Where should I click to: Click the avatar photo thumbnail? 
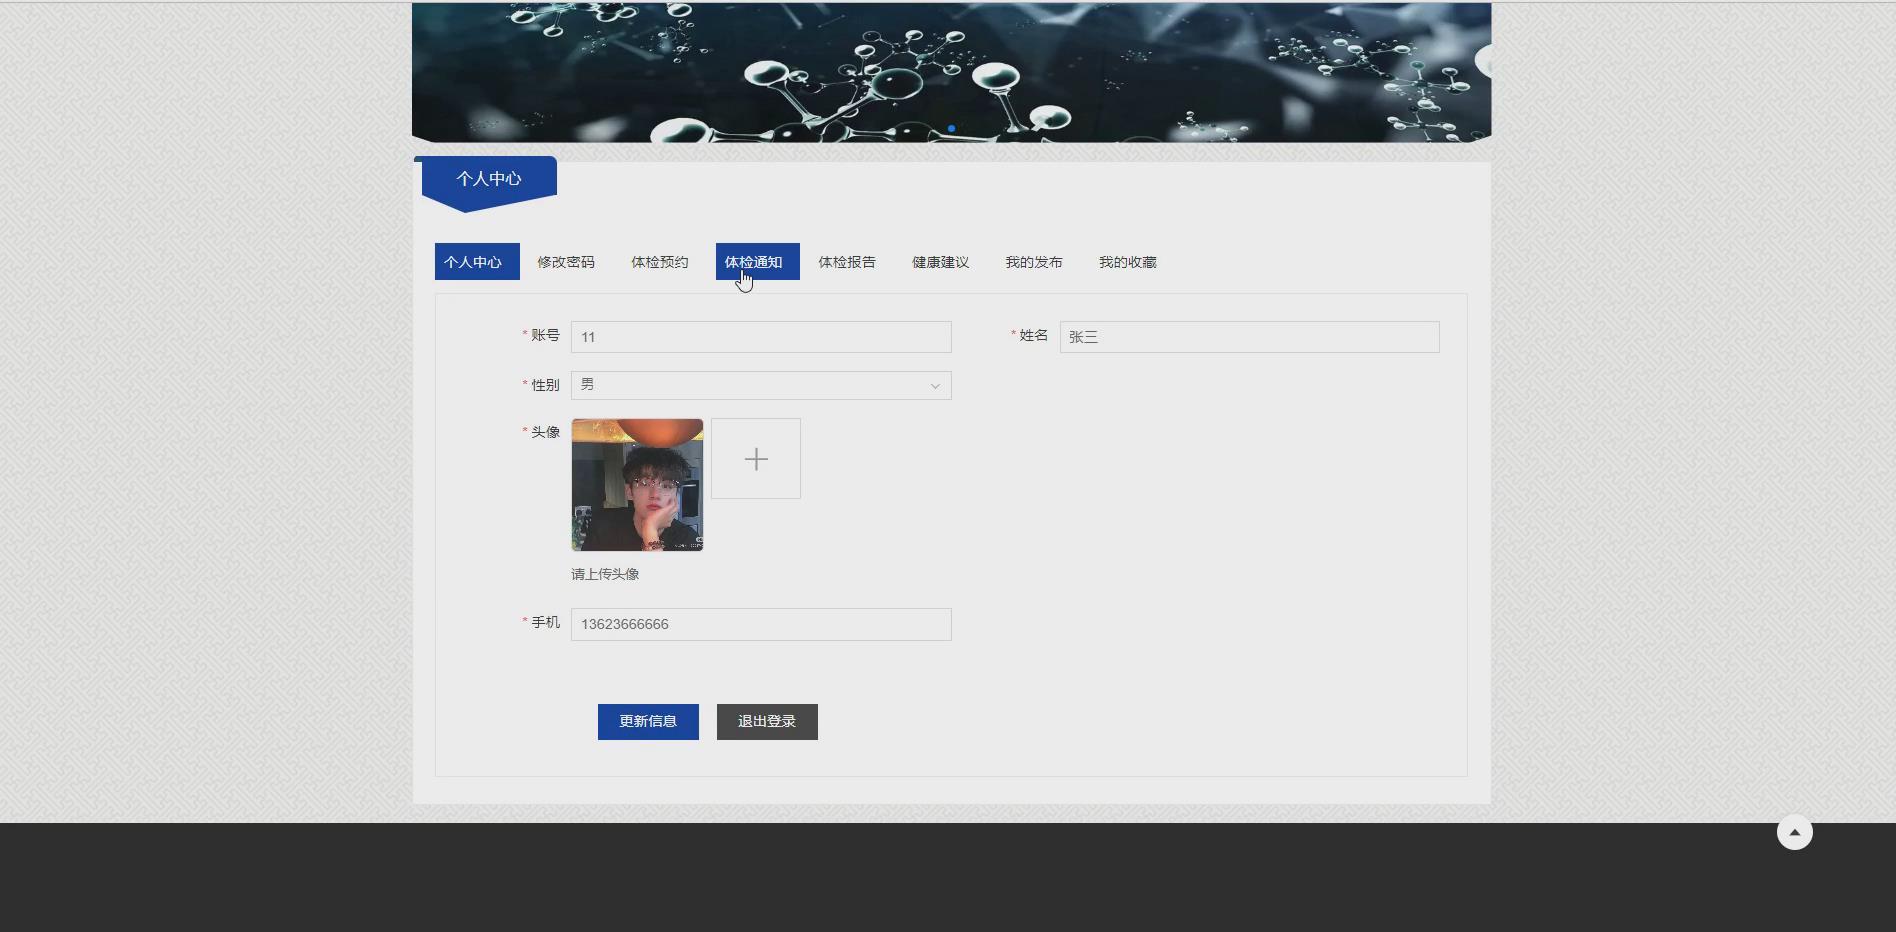pos(637,484)
